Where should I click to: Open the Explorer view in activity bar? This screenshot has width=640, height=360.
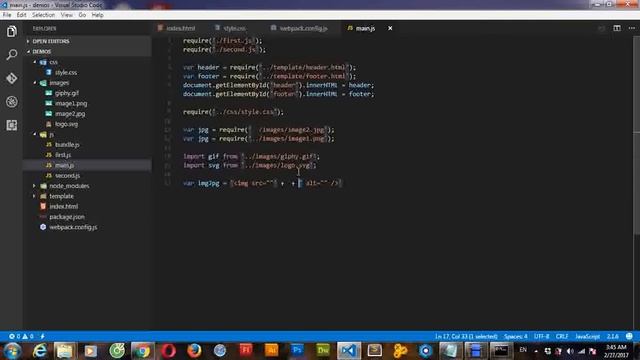[11, 31]
